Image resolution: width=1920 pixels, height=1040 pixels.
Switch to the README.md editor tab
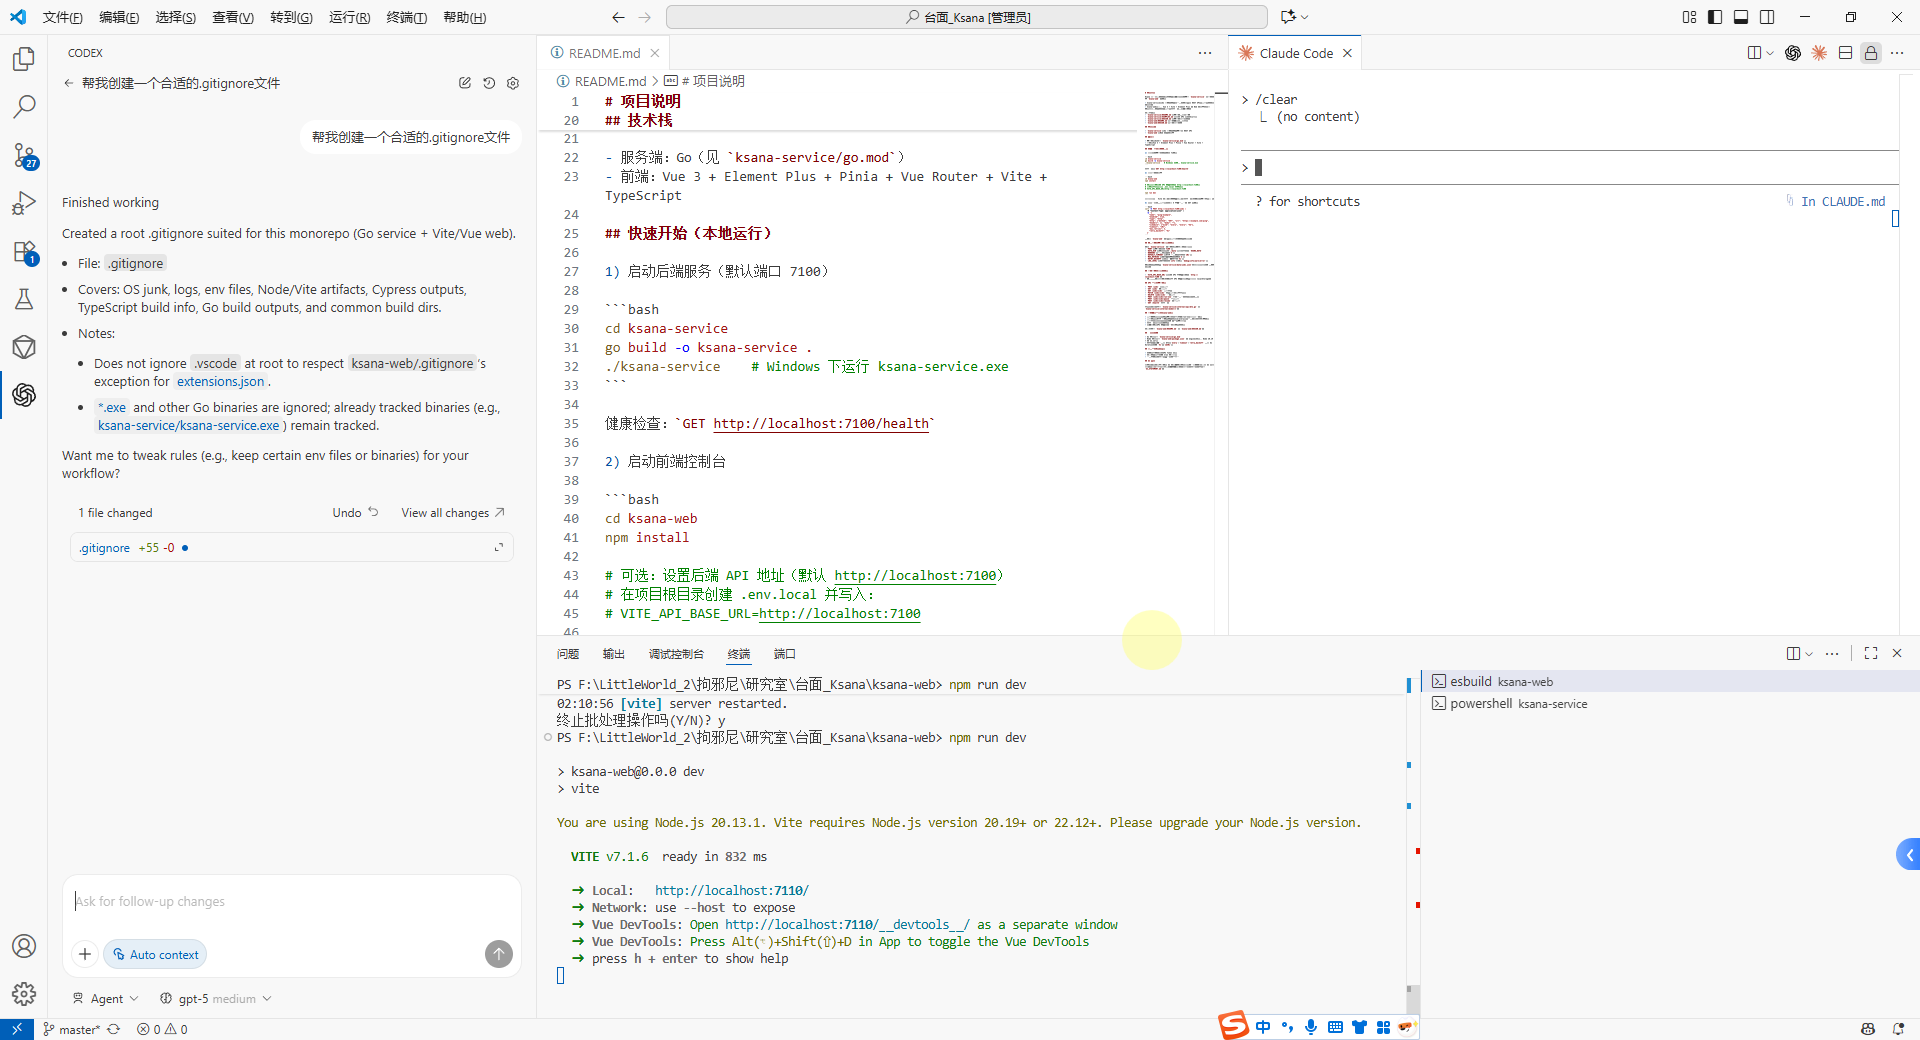pyautogui.click(x=604, y=53)
